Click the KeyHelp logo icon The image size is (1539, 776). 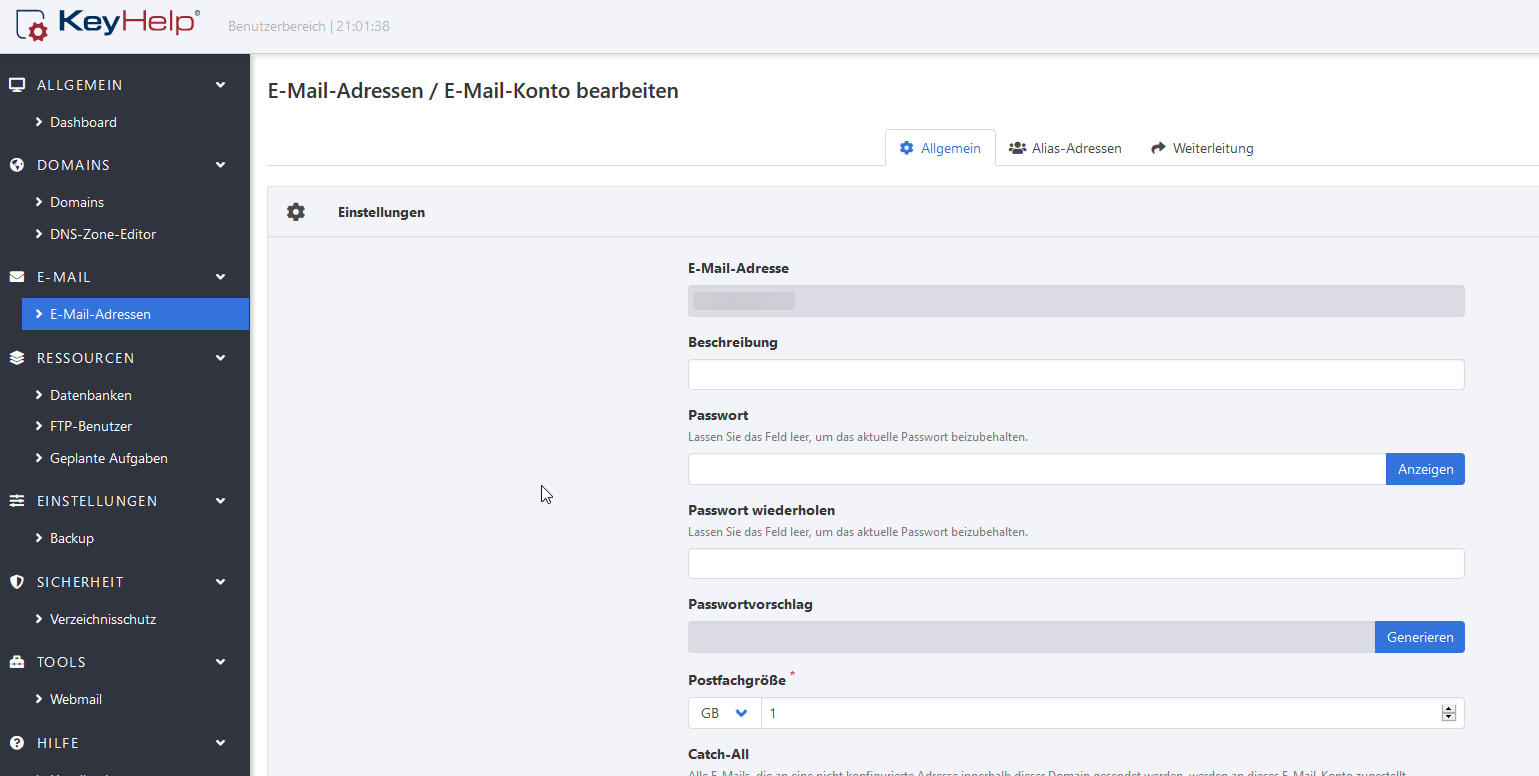pos(31,25)
